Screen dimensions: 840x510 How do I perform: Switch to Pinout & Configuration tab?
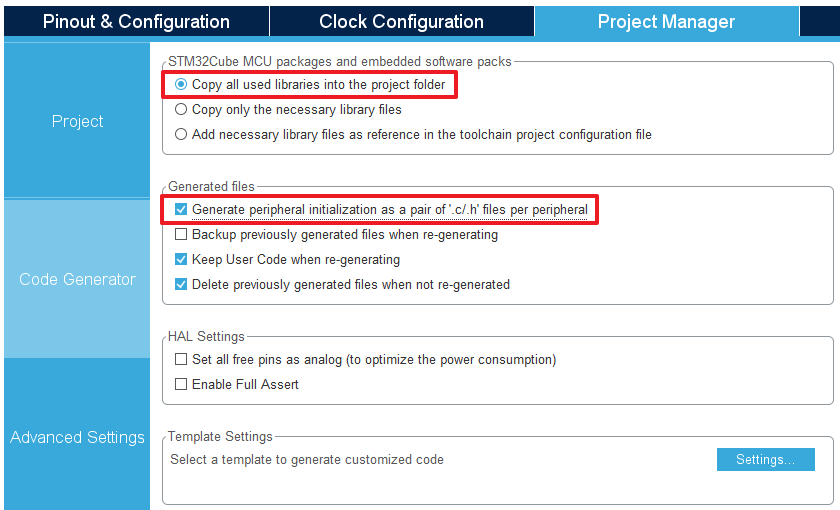(x=136, y=21)
